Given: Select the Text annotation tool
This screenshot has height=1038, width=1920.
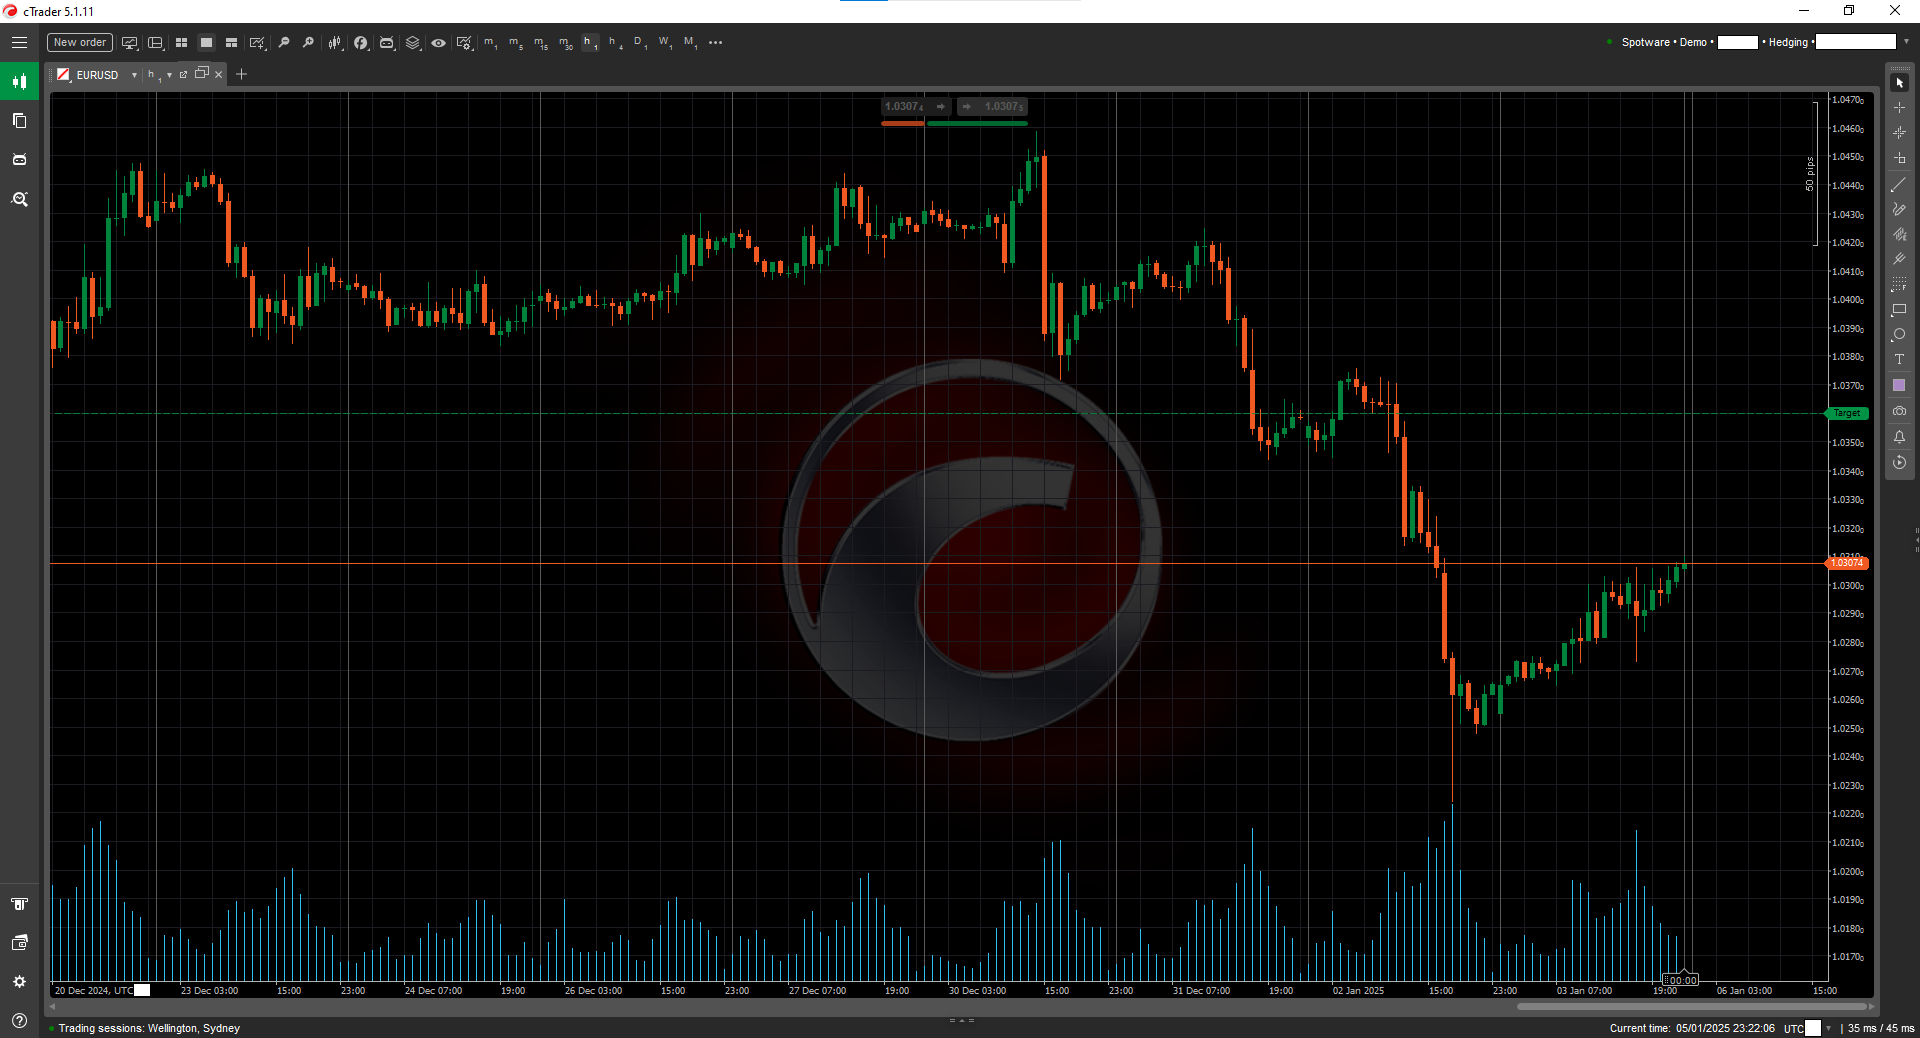Looking at the screenshot, I should click(x=1899, y=360).
